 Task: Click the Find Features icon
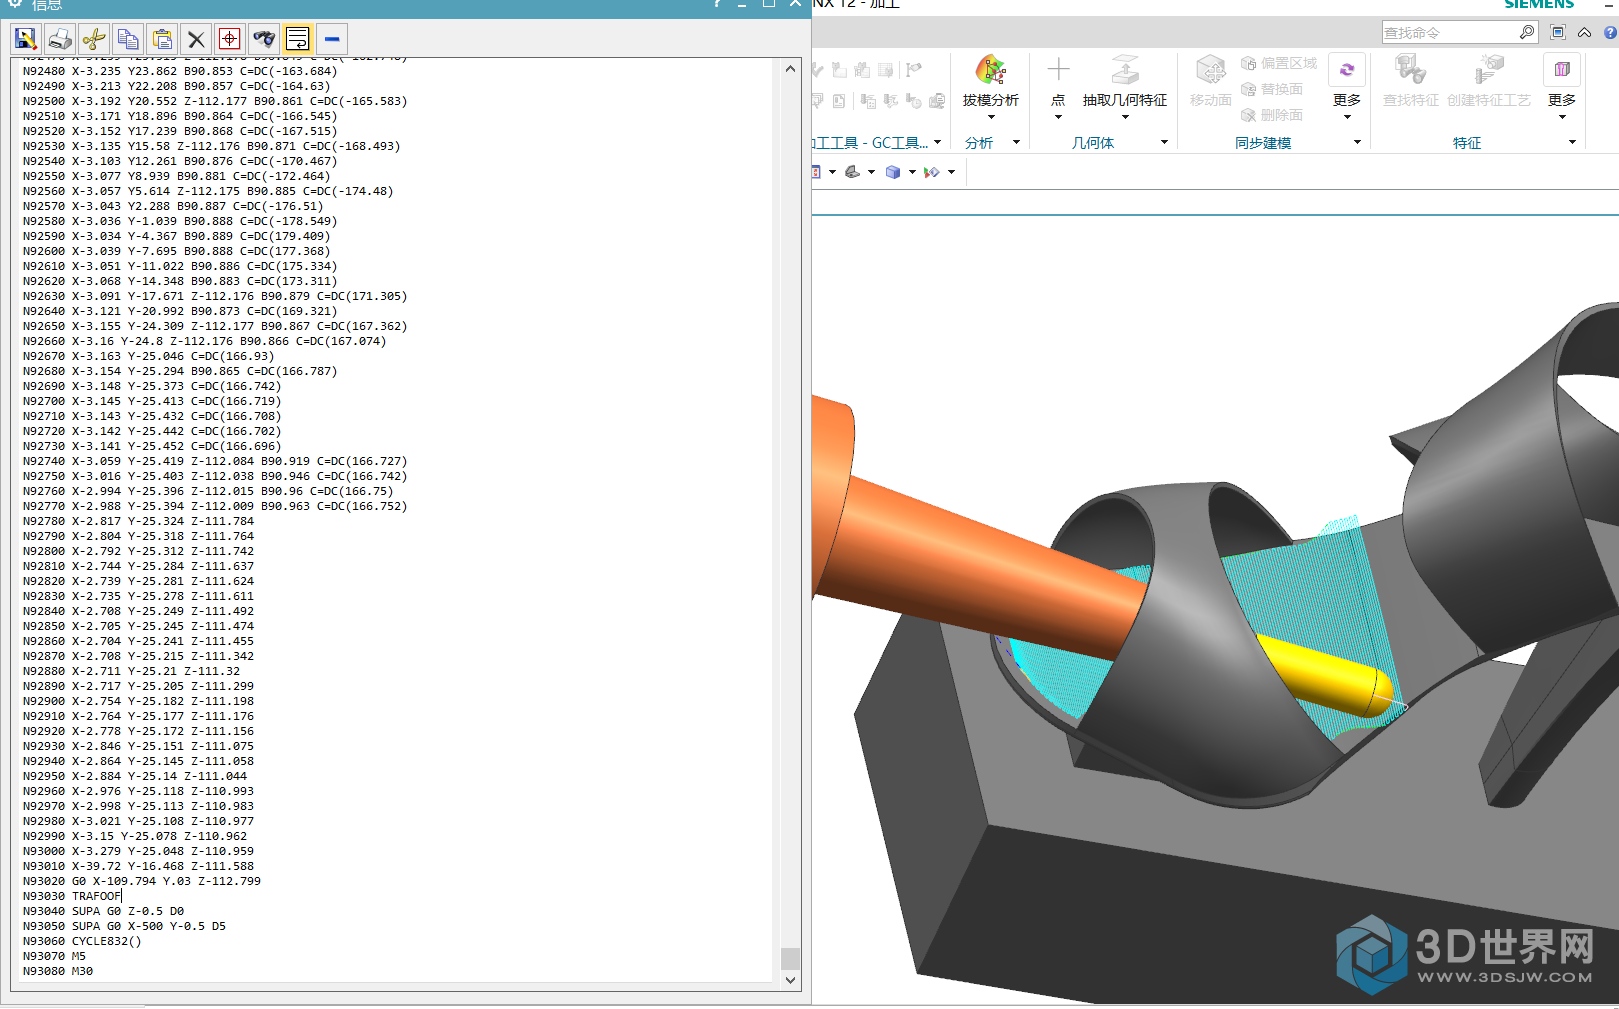point(1410,70)
